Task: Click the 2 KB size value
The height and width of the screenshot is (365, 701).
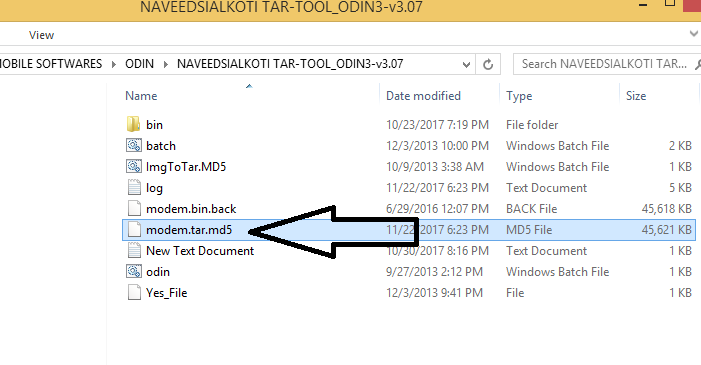Action: (680, 146)
